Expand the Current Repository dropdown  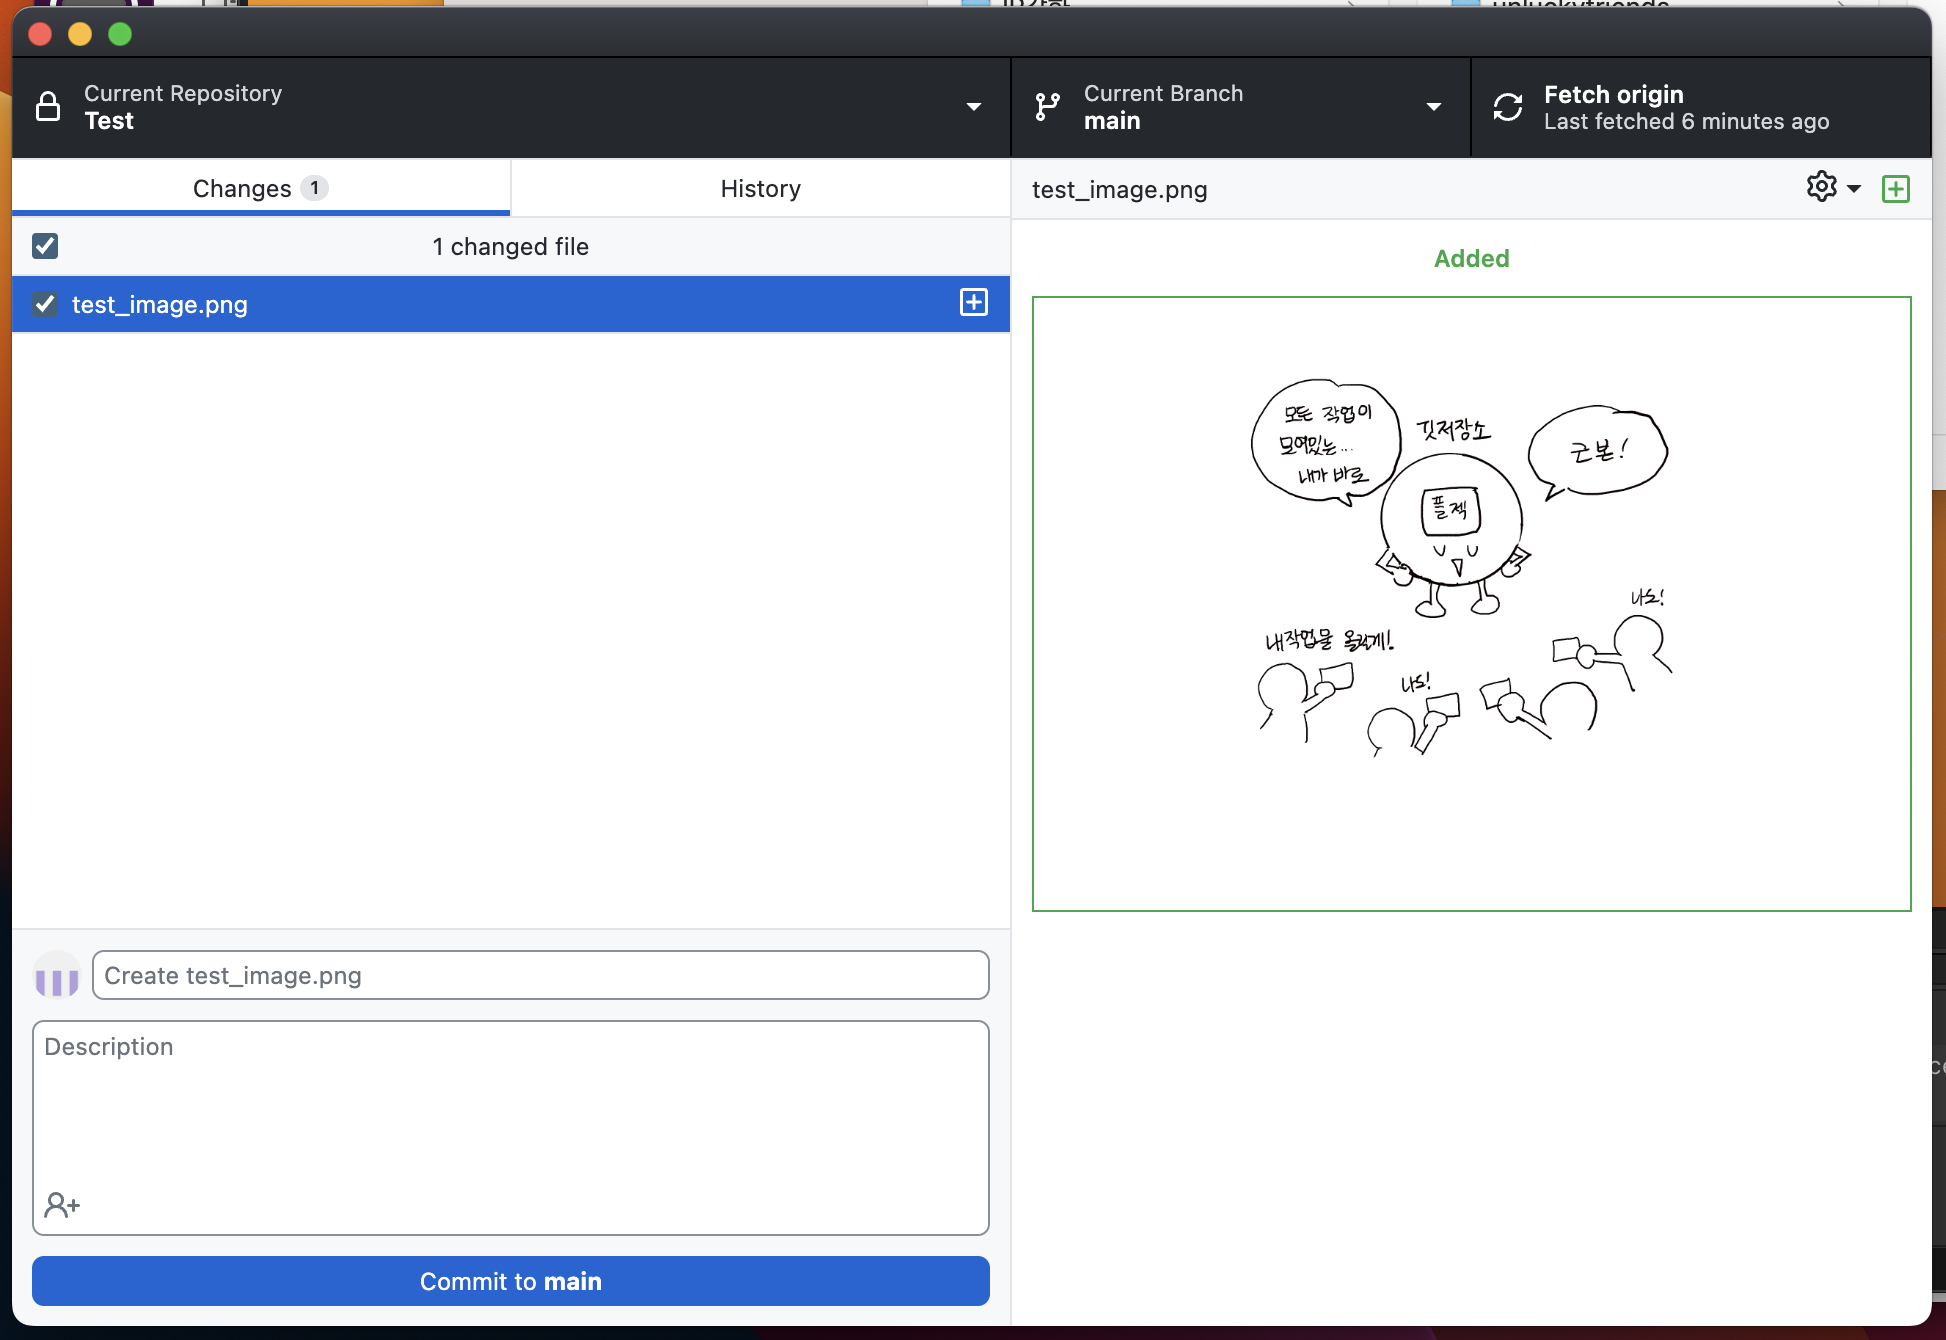[973, 107]
